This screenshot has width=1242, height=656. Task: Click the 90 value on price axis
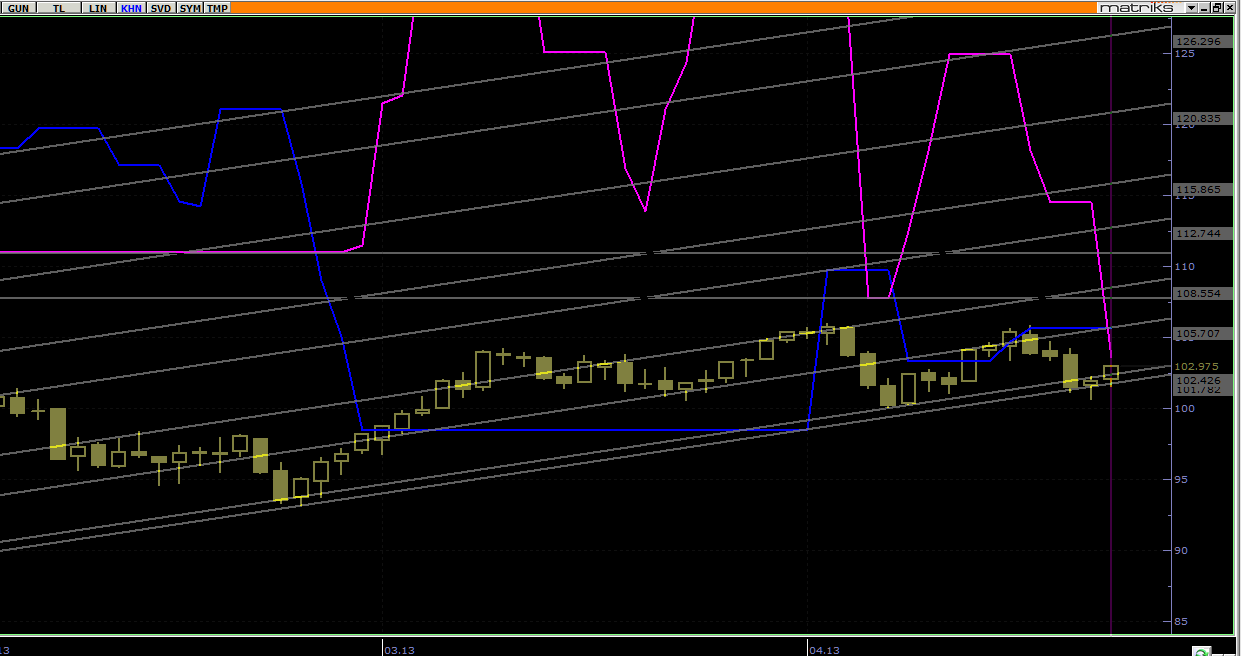tap(1183, 550)
